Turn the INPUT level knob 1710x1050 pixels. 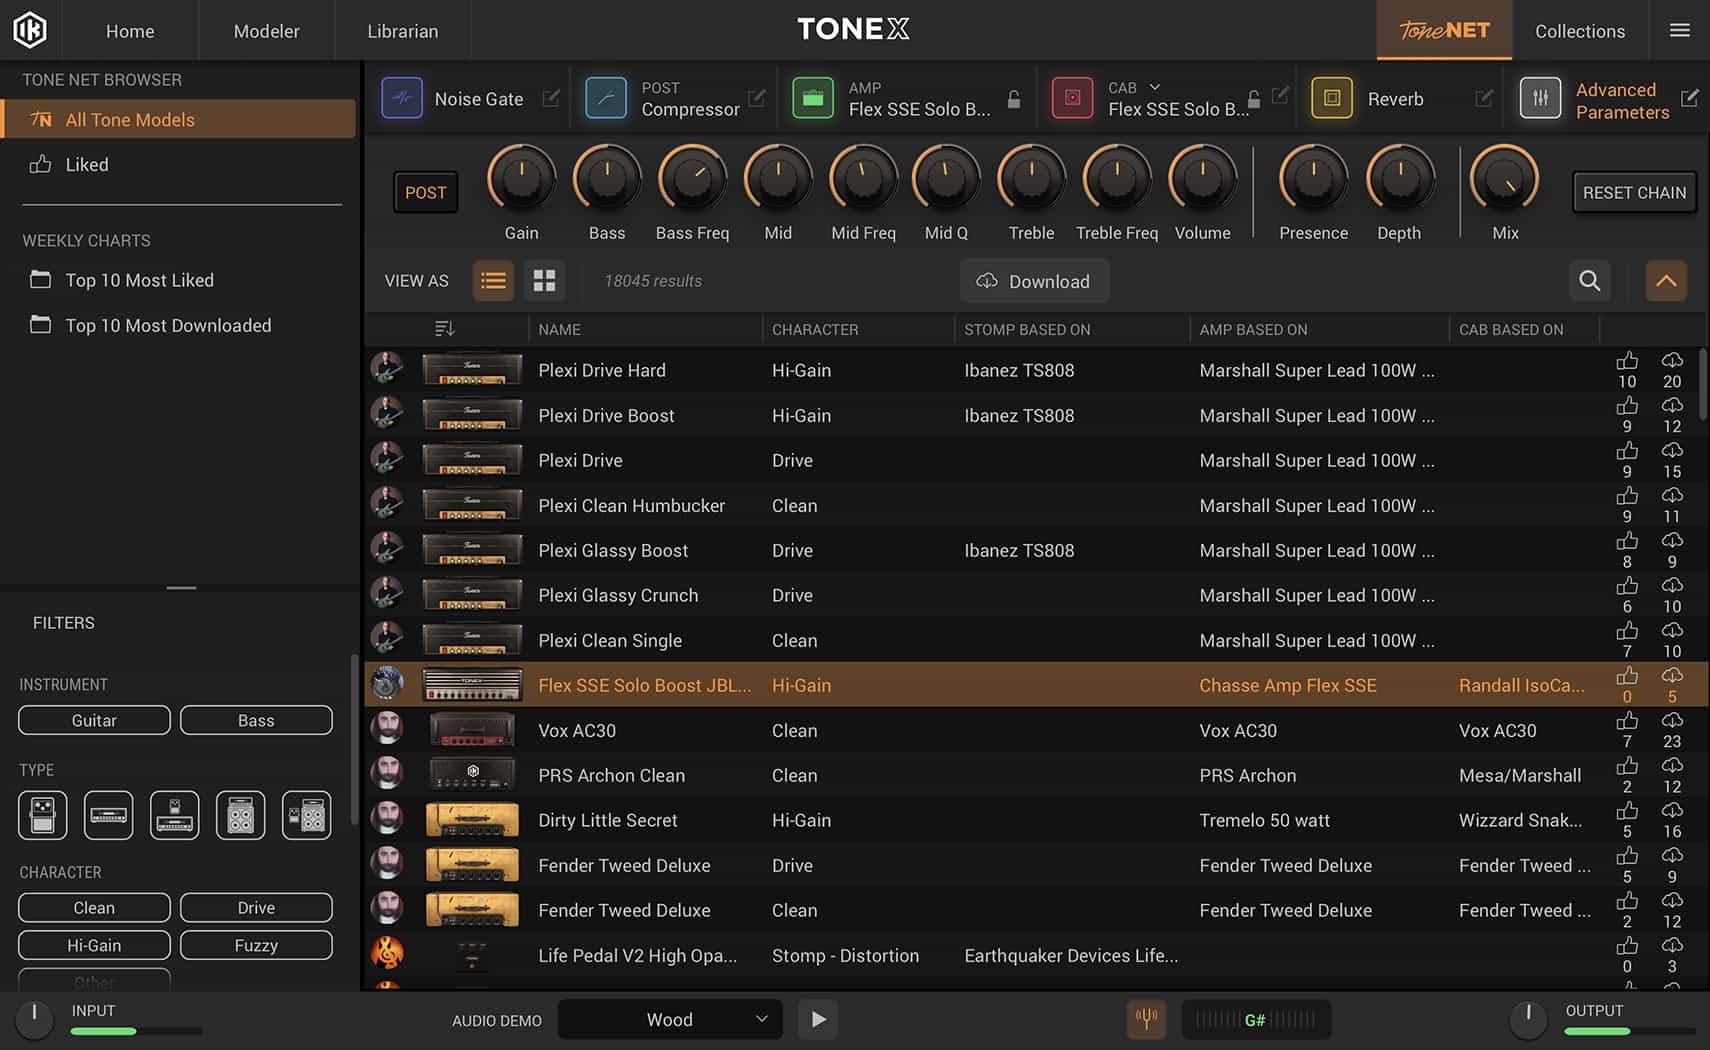pyautogui.click(x=34, y=1018)
